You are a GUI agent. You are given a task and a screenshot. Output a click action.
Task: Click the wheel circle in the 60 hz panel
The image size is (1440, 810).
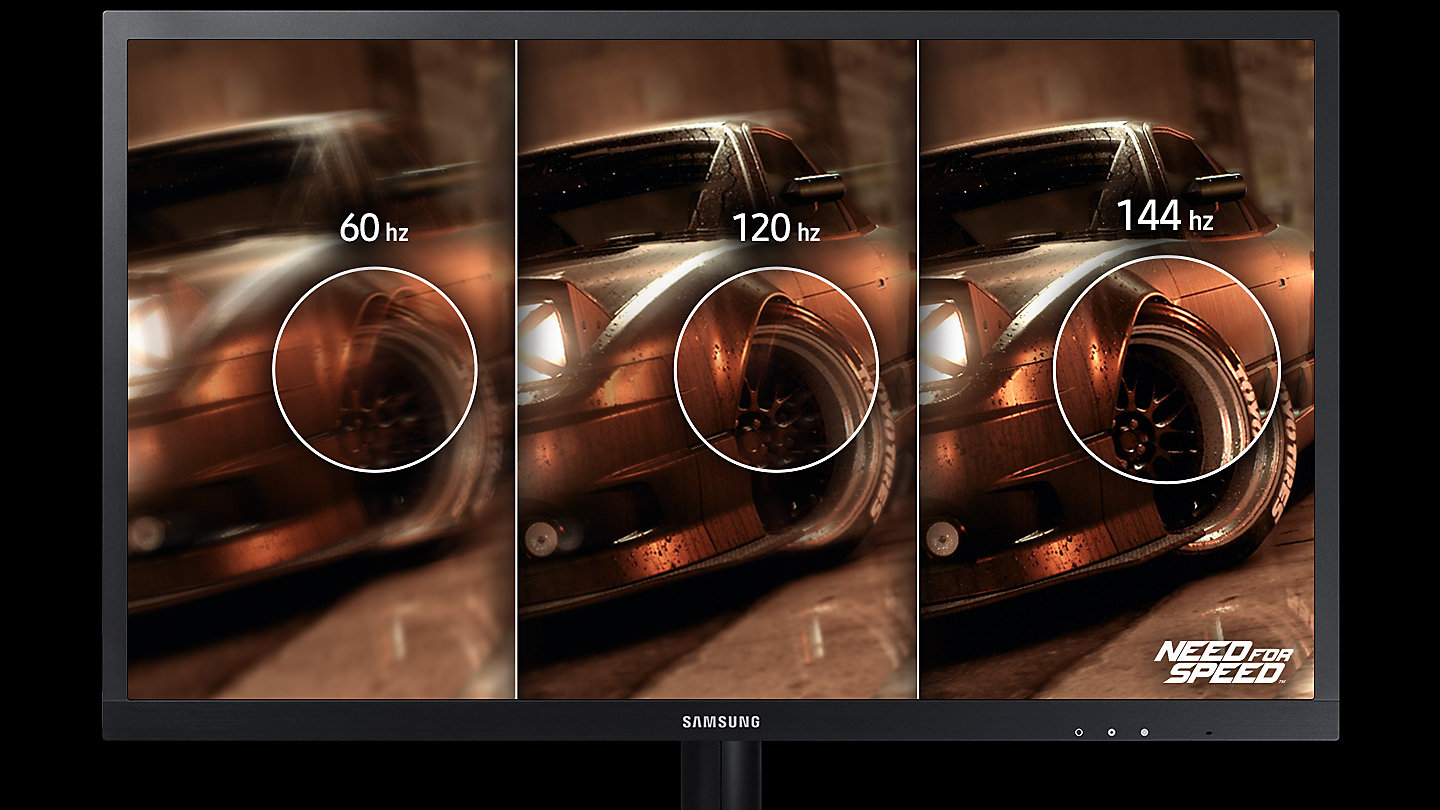point(375,368)
